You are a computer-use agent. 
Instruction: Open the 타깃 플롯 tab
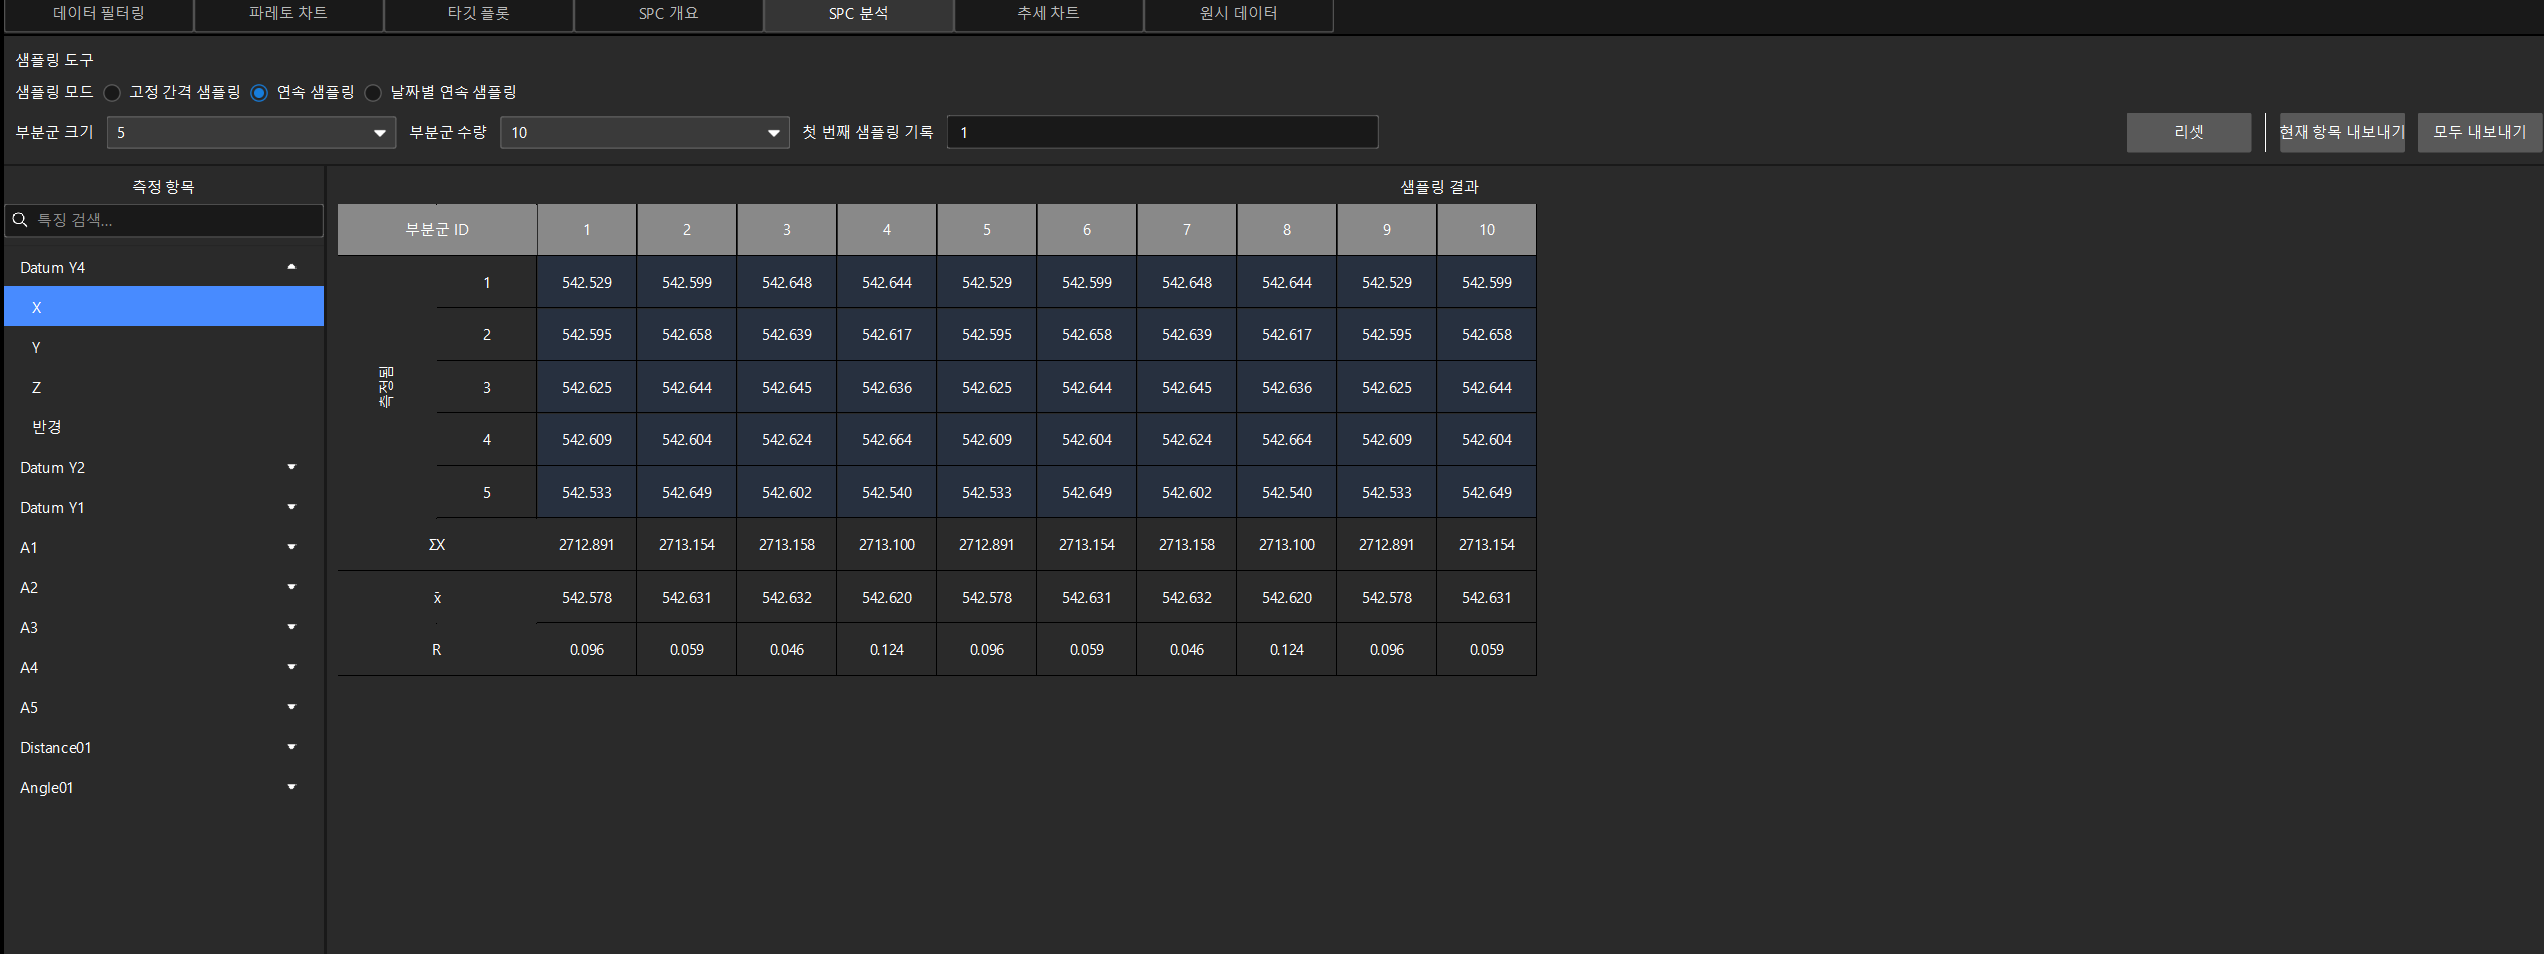click(478, 14)
